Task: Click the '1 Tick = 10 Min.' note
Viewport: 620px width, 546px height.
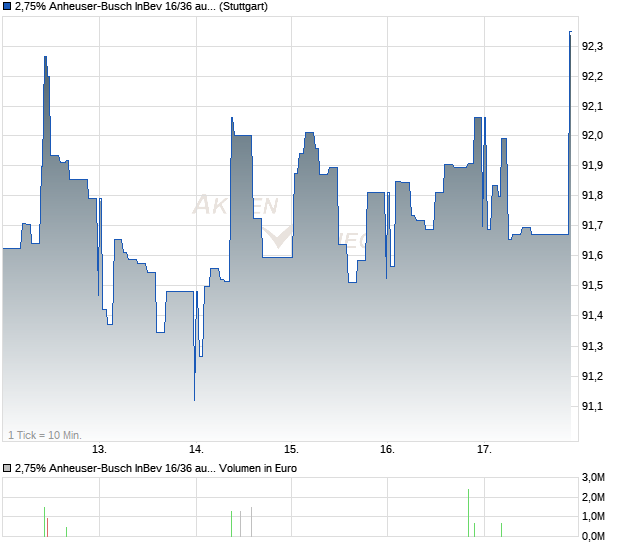Action: tap(45, 435)
